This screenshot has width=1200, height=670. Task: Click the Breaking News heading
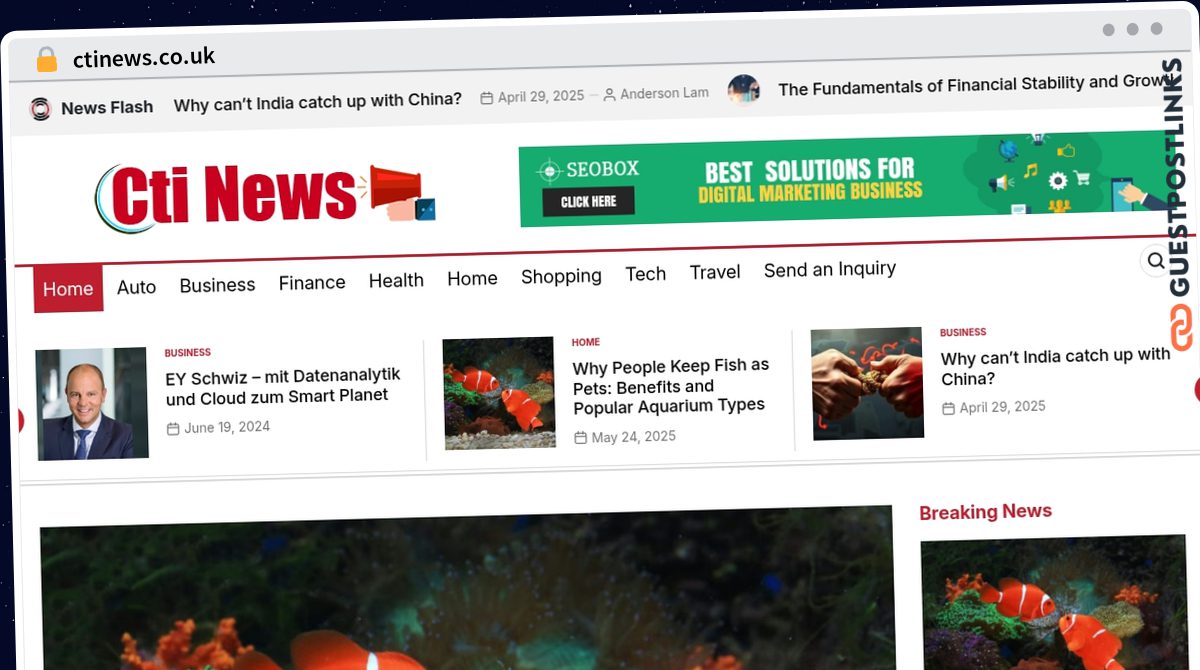985,512
